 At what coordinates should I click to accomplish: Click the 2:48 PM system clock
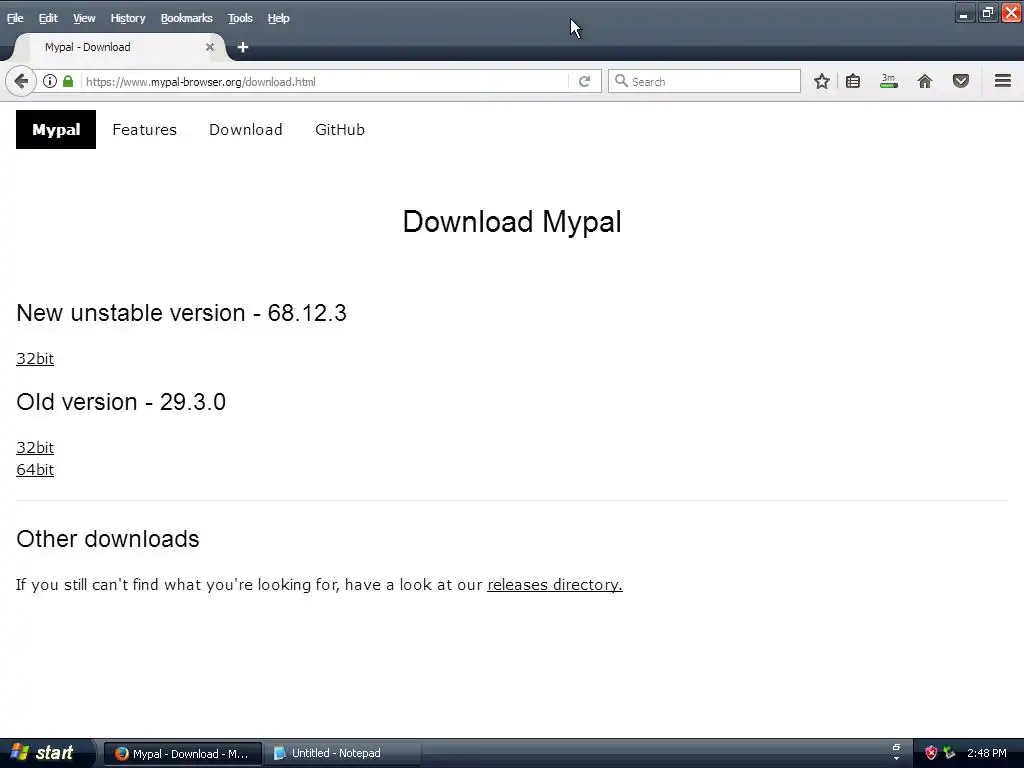[x=987, y=753]
